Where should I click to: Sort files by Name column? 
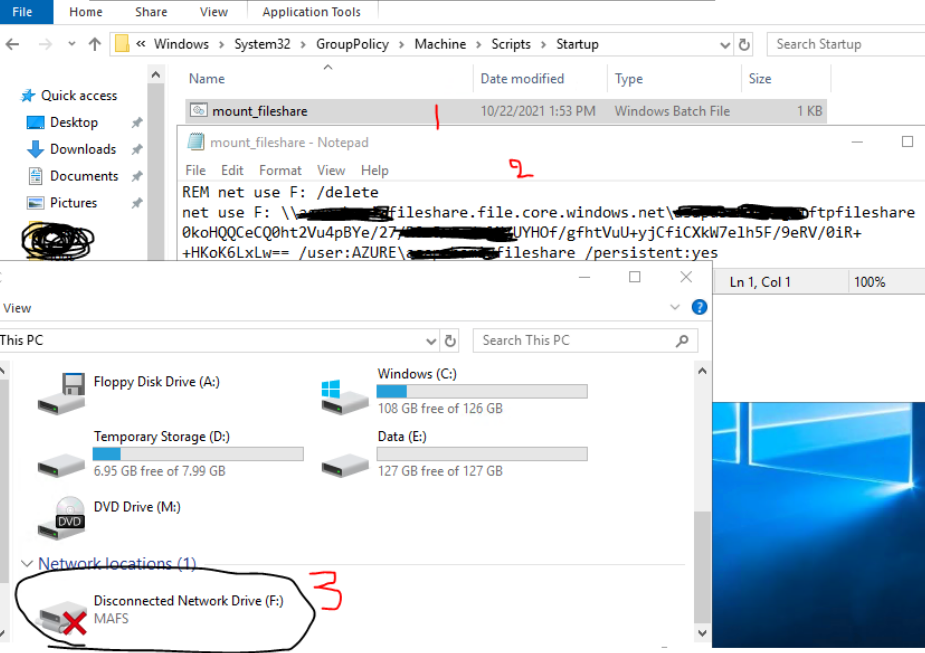click(x=206, y=78)
